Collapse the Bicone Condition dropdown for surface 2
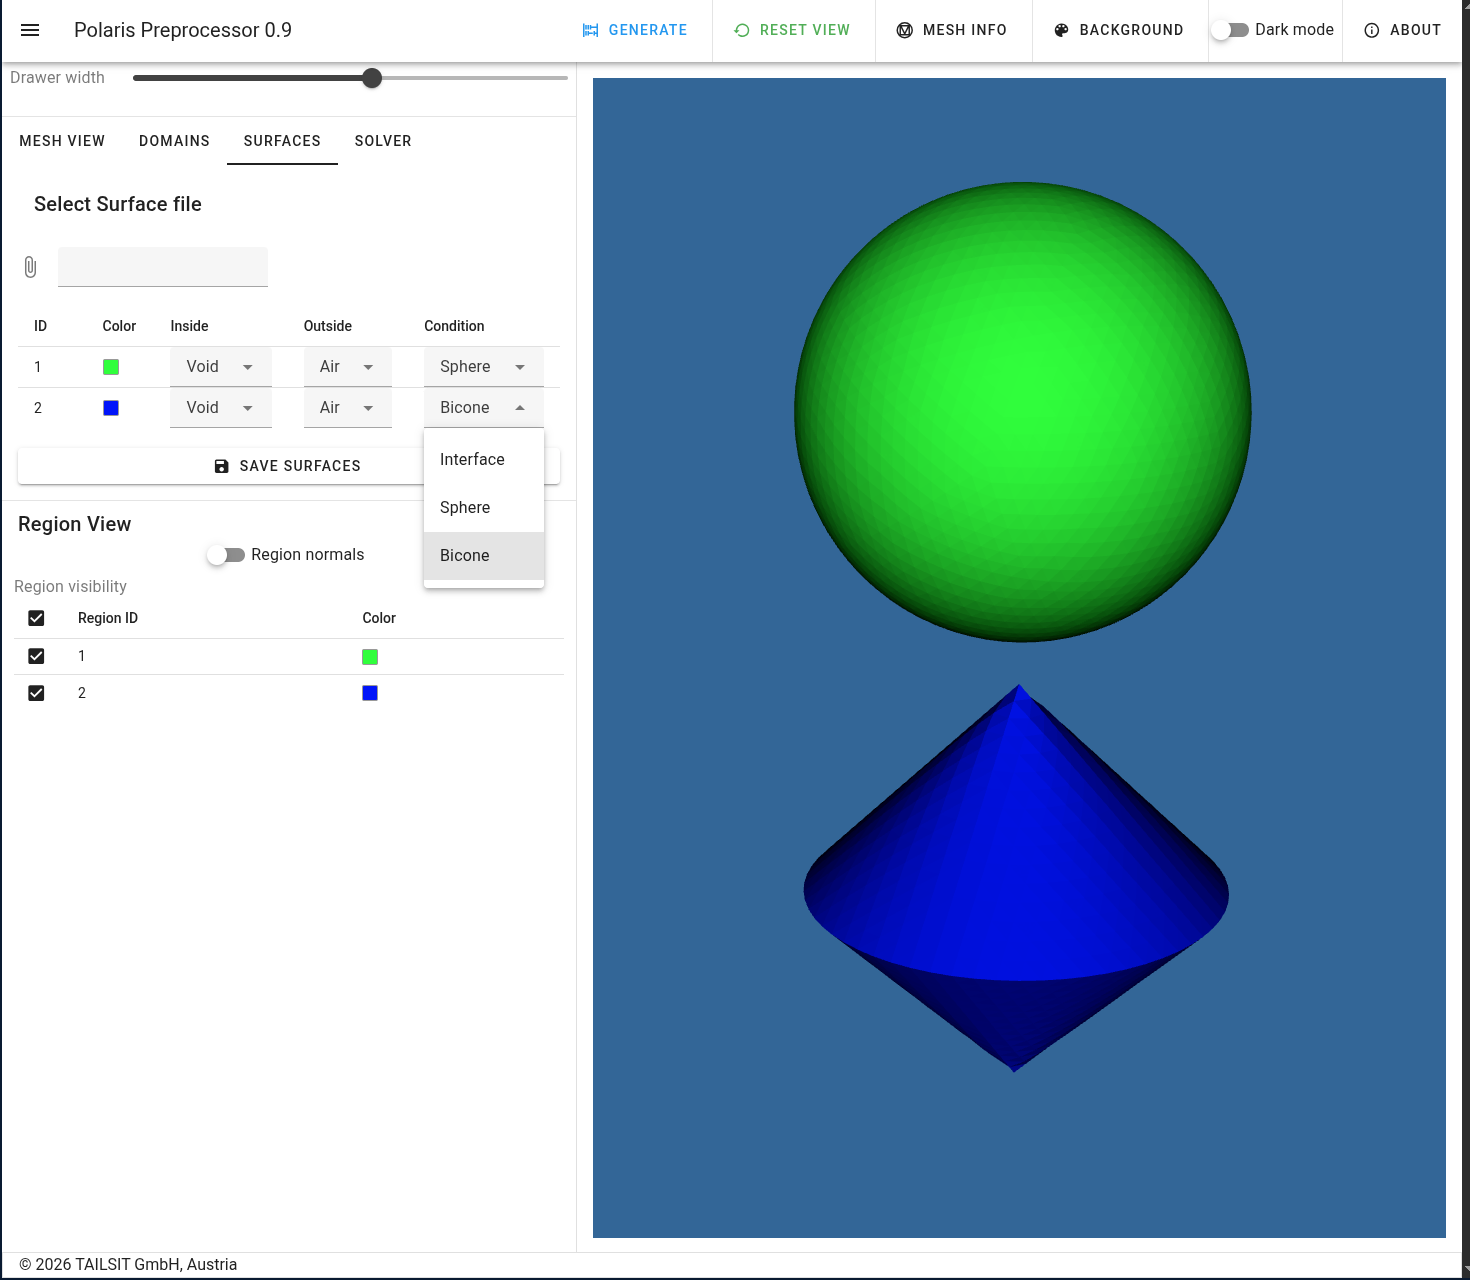 pyautogui.click(x=484, y=408)
